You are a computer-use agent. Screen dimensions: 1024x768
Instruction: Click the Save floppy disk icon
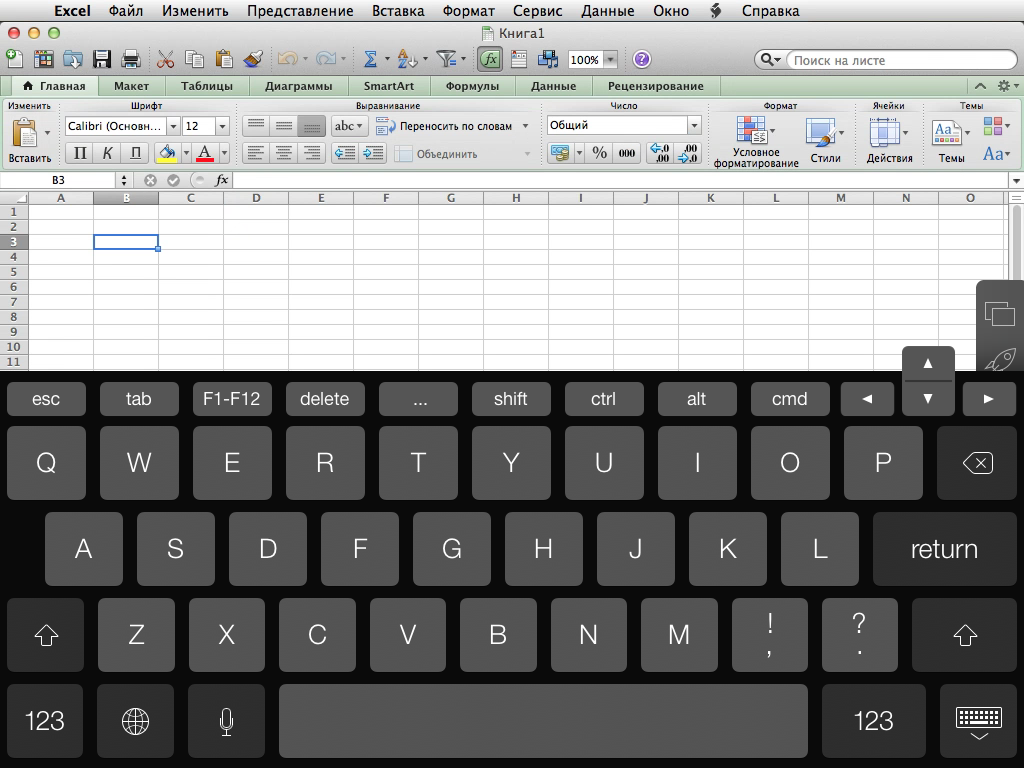coord(101,59)
